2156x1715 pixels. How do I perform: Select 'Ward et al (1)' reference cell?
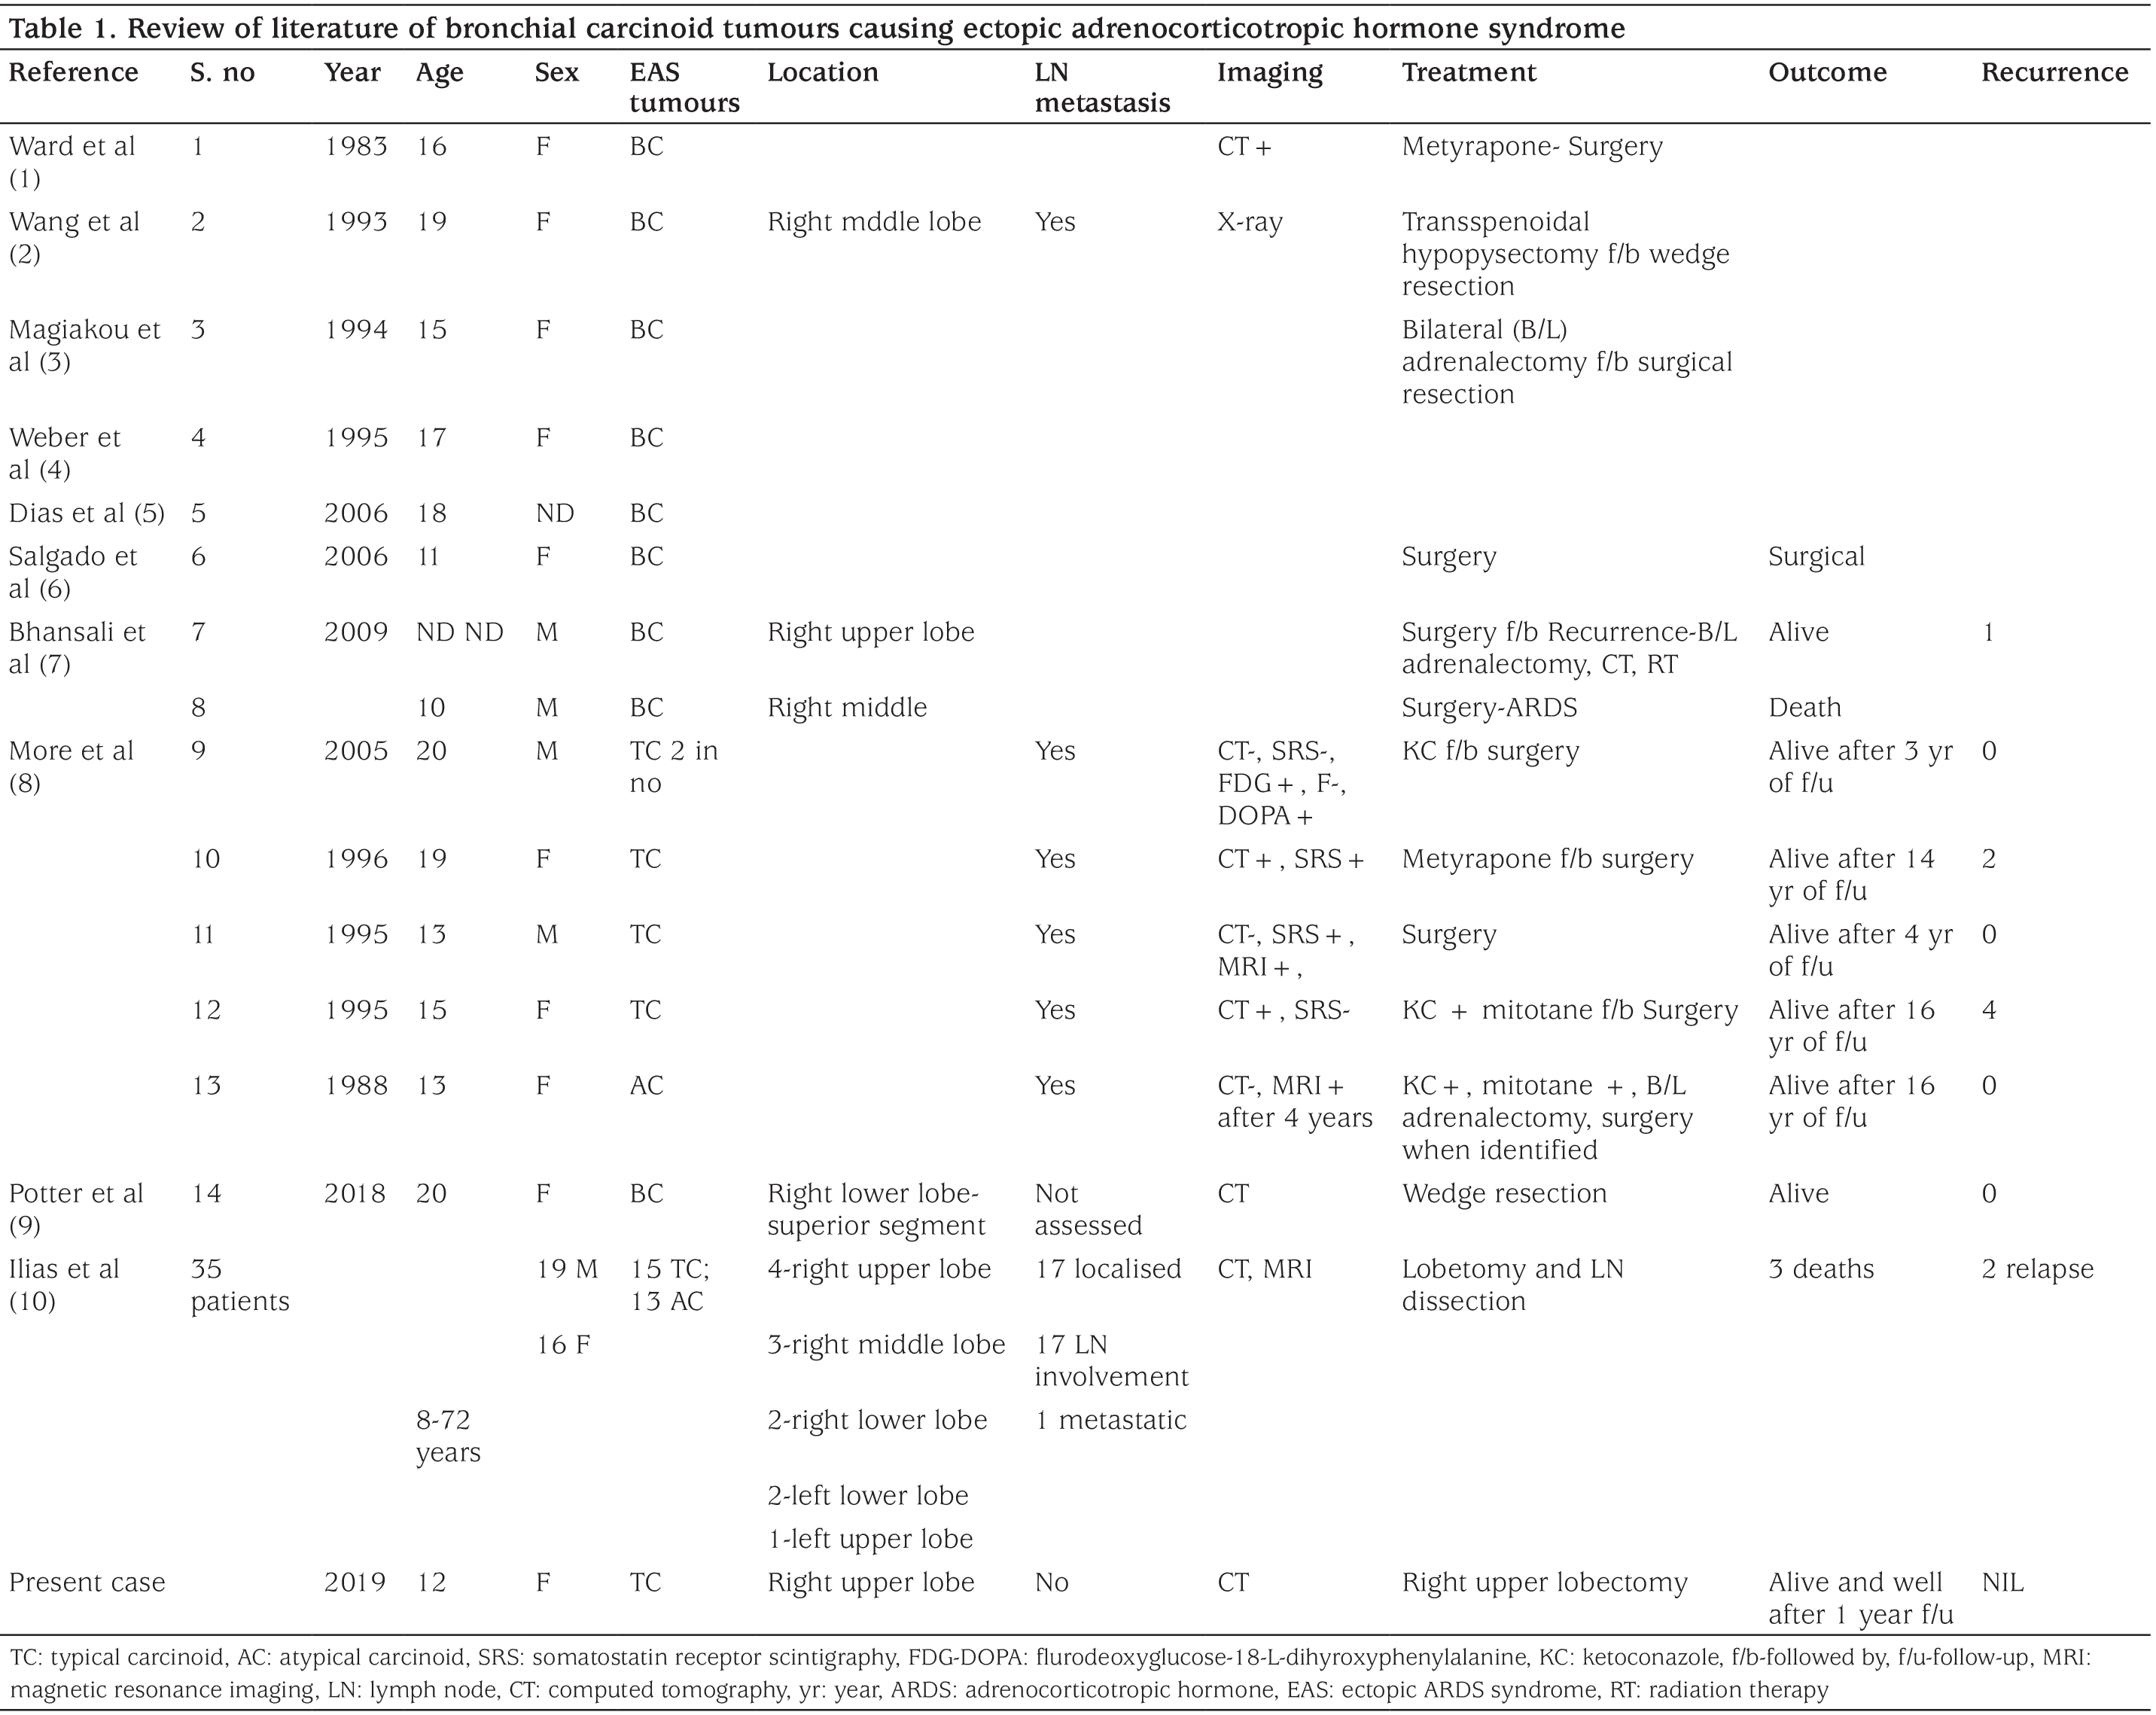(x=72, y=162)
